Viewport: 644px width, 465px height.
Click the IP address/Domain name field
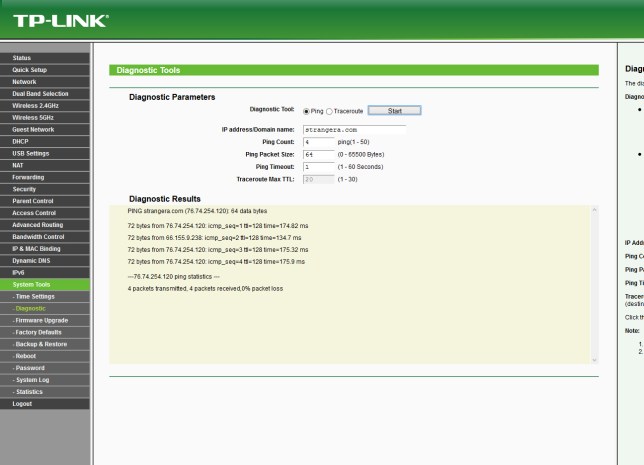(353, 129)
